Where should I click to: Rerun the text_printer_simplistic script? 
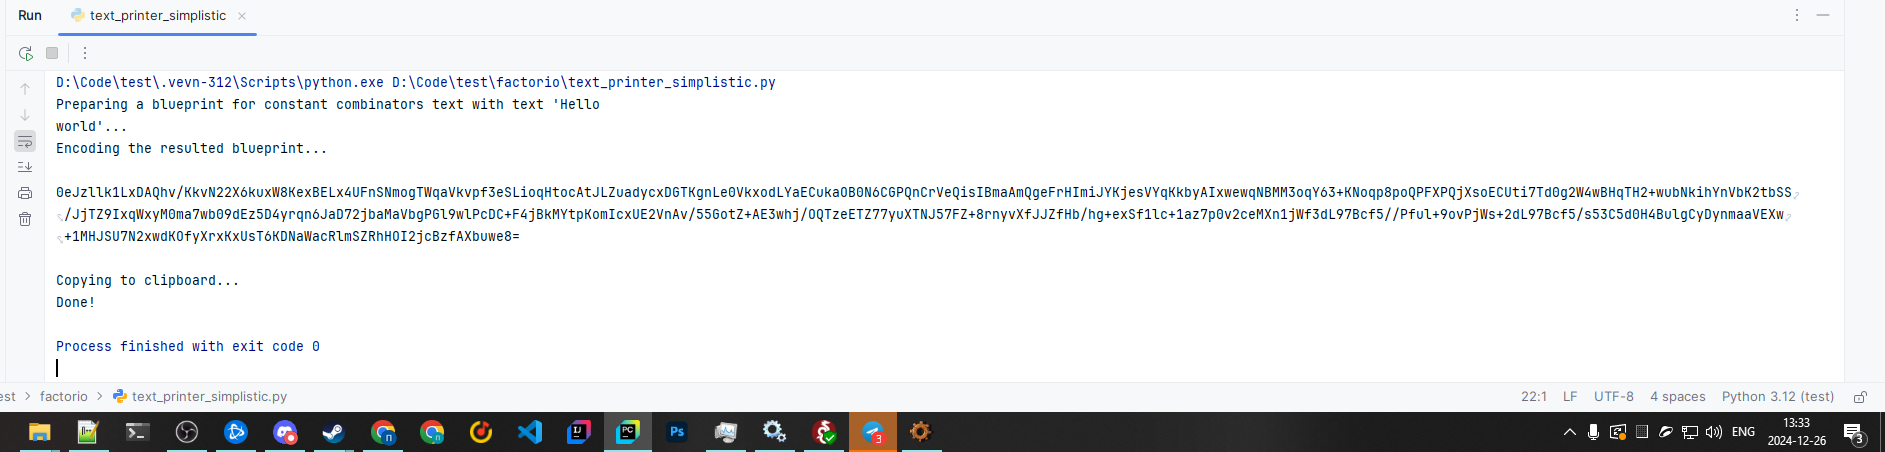(26, 53)
